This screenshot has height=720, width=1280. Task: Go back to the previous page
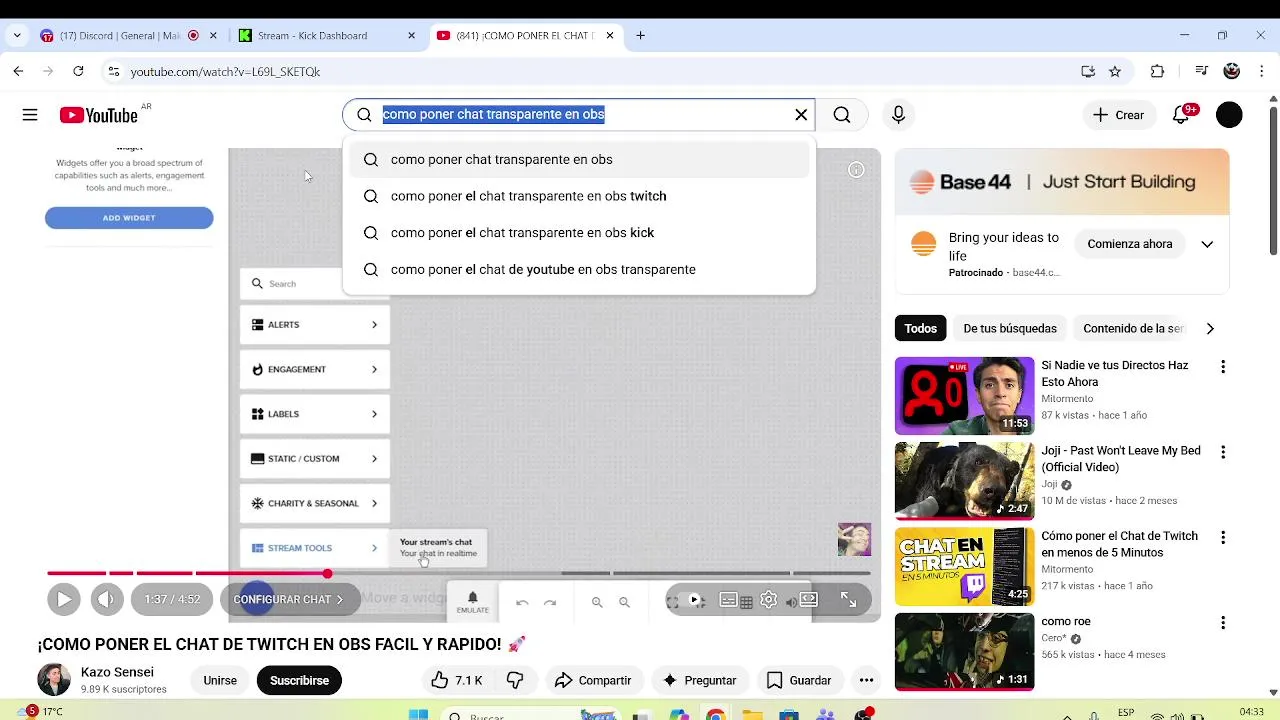pyautogui.click(x=18, y=71)
